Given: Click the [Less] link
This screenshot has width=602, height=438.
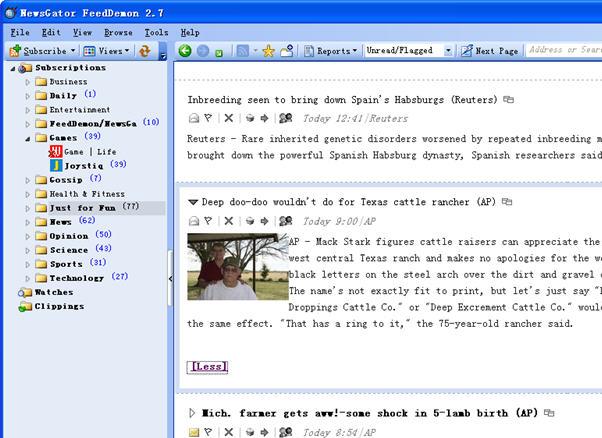Looking at the screenshot, I should (207, 366).
